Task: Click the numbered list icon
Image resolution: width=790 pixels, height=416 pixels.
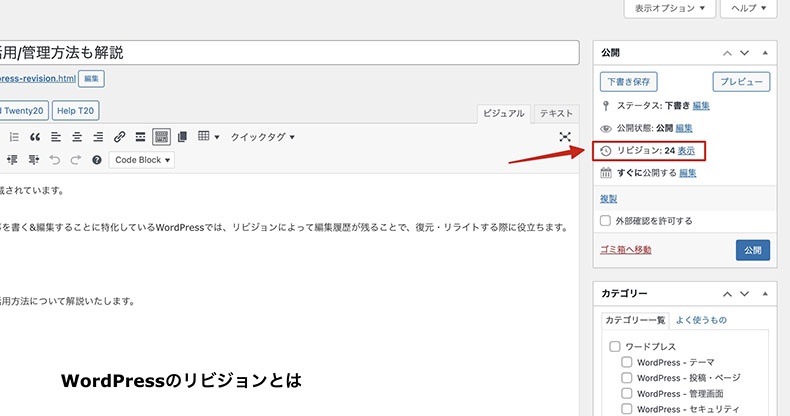Action: click(14, 137)
